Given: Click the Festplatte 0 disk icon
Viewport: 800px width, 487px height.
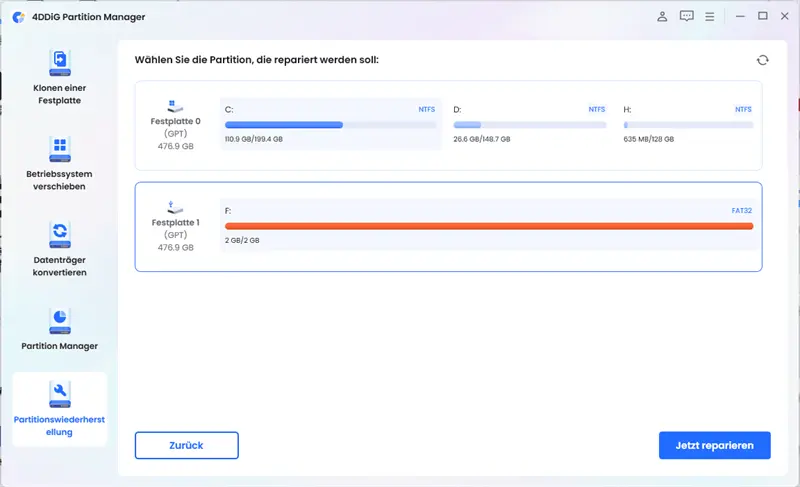Looking at the screenshot, I should [175, 107].
